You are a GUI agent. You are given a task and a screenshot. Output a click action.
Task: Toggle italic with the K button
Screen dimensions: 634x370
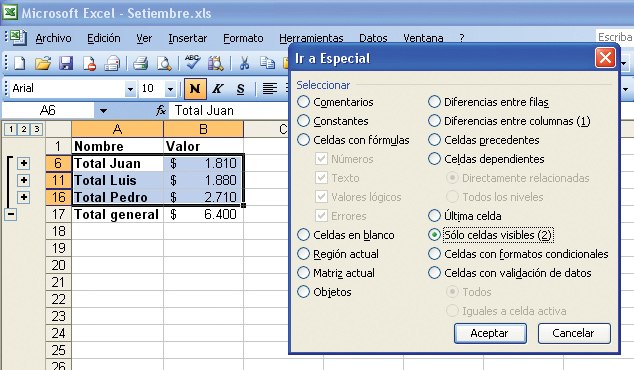tap(218, 89)
